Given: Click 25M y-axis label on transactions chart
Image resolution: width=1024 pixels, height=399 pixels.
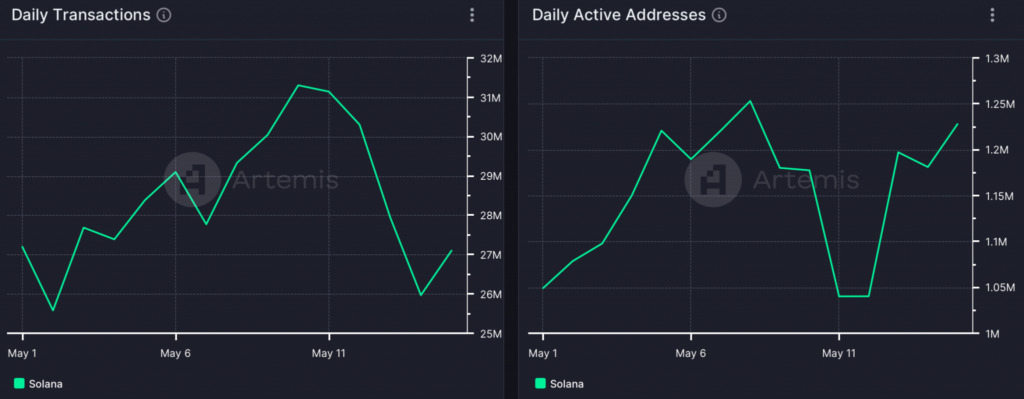Looking at the screenshot, I should click(492, 334).
